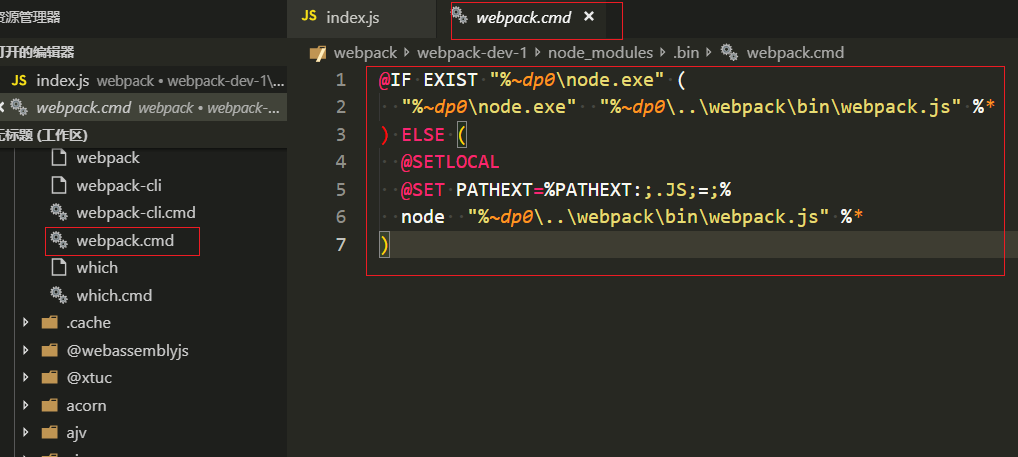Click the JS icon on the index.js tab
1018x457 pixels.
pyautogui.click(x=309, y=17)
